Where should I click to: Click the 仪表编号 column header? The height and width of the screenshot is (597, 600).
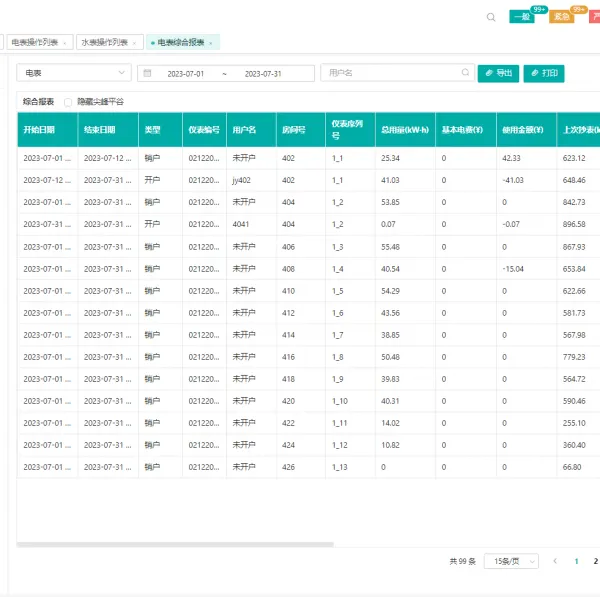(x=204, y=130)
